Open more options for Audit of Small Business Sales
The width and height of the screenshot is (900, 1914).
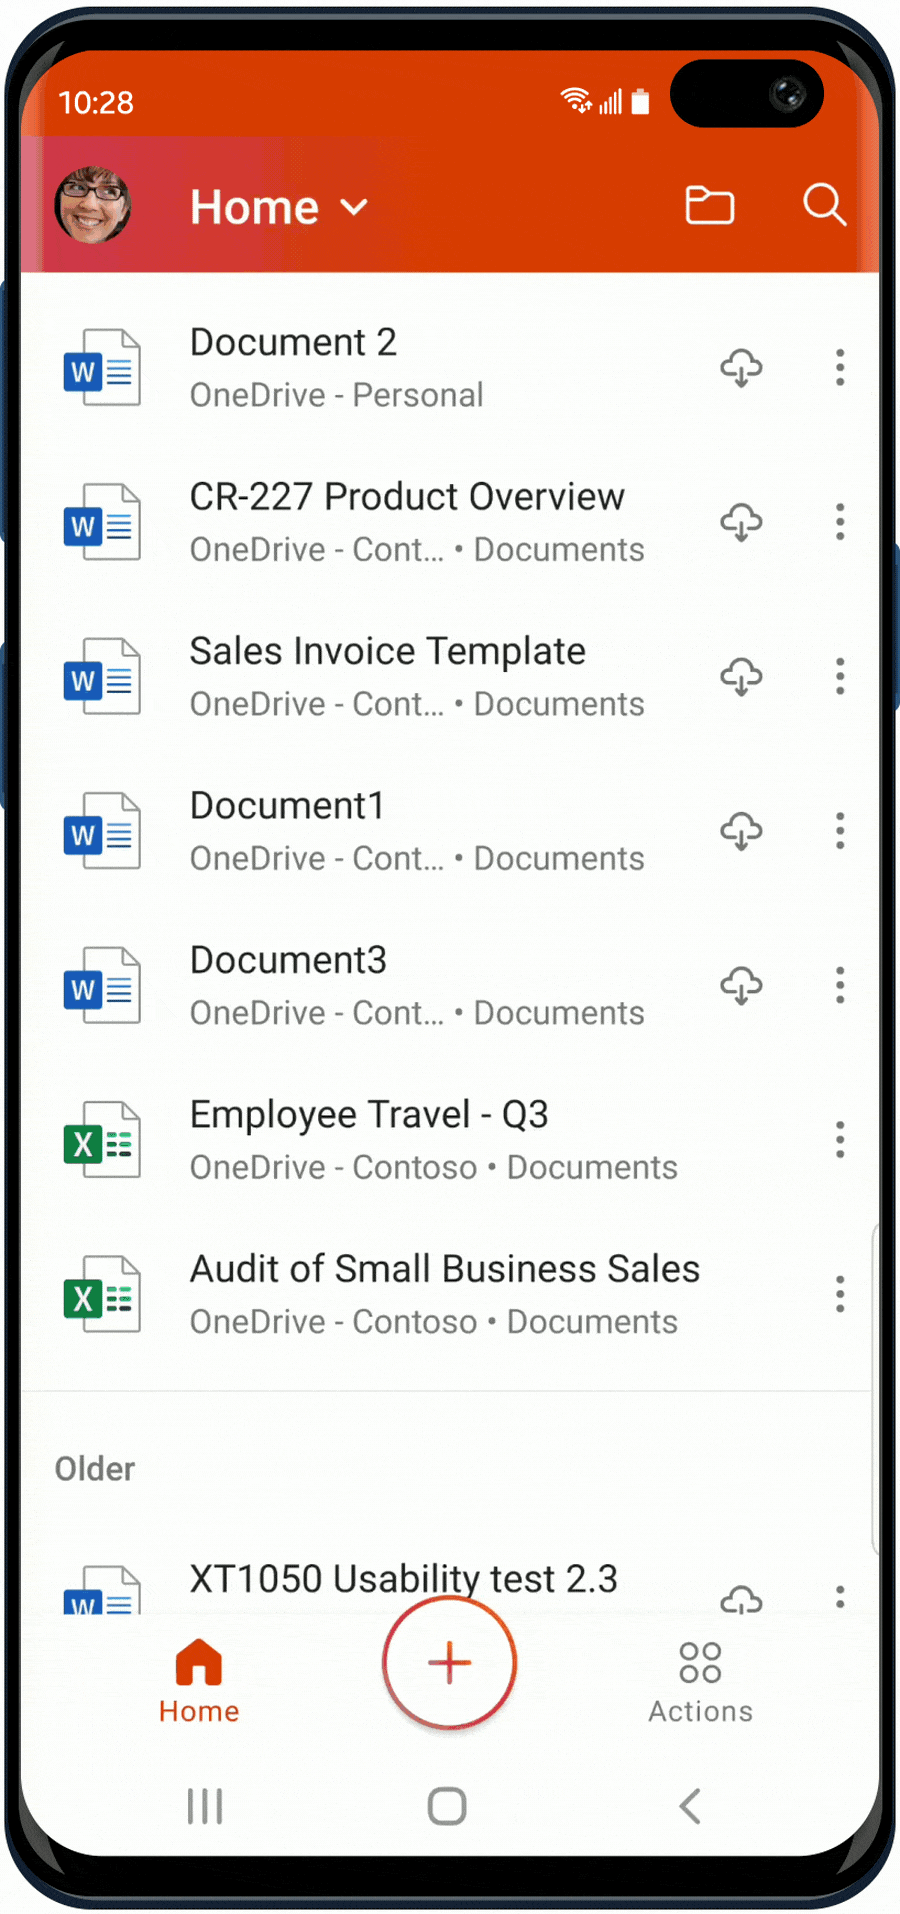(x=840, y=1294)
